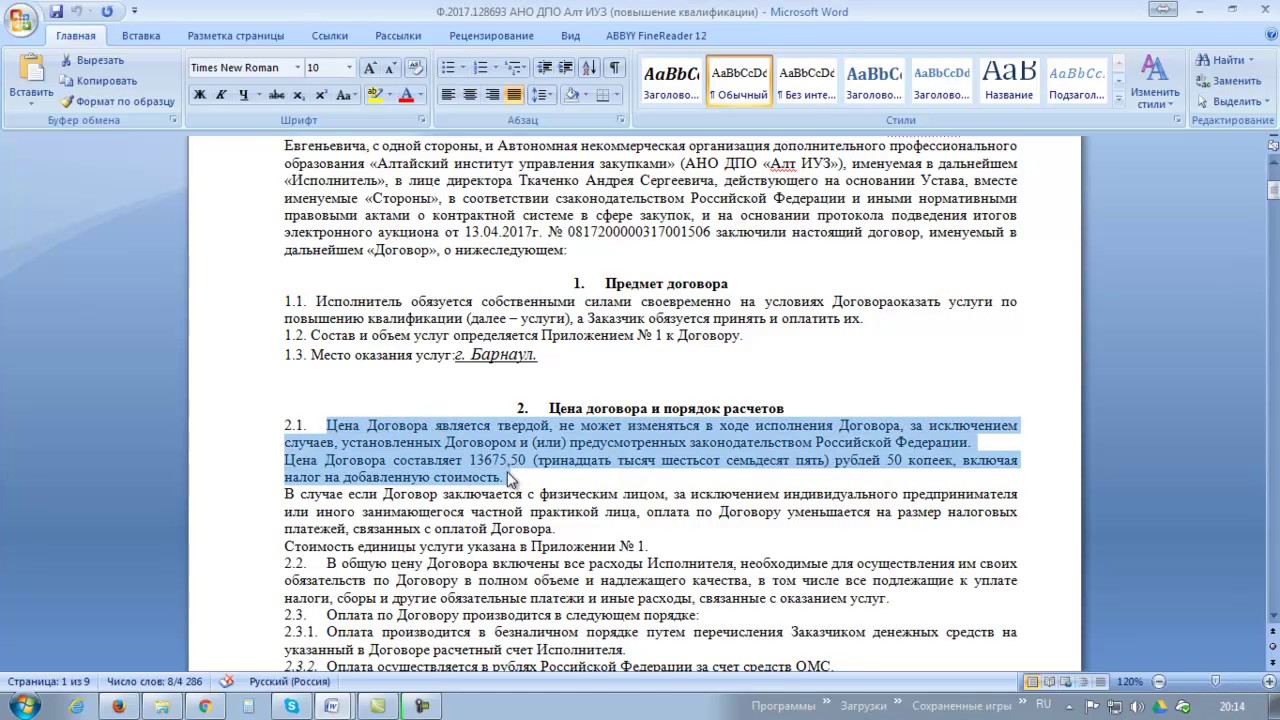The width and height of the screenshot is (1280, 720).
Task: Open Изменить стили menu
Action: coord(1155,82)
